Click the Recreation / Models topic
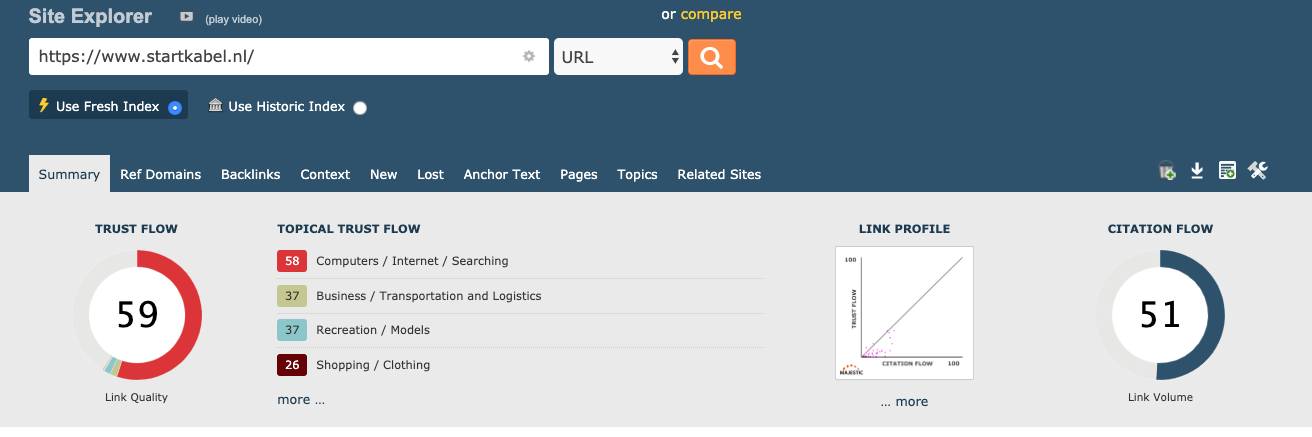Screen dimensions: 1312x437 (x=373, y=330)
